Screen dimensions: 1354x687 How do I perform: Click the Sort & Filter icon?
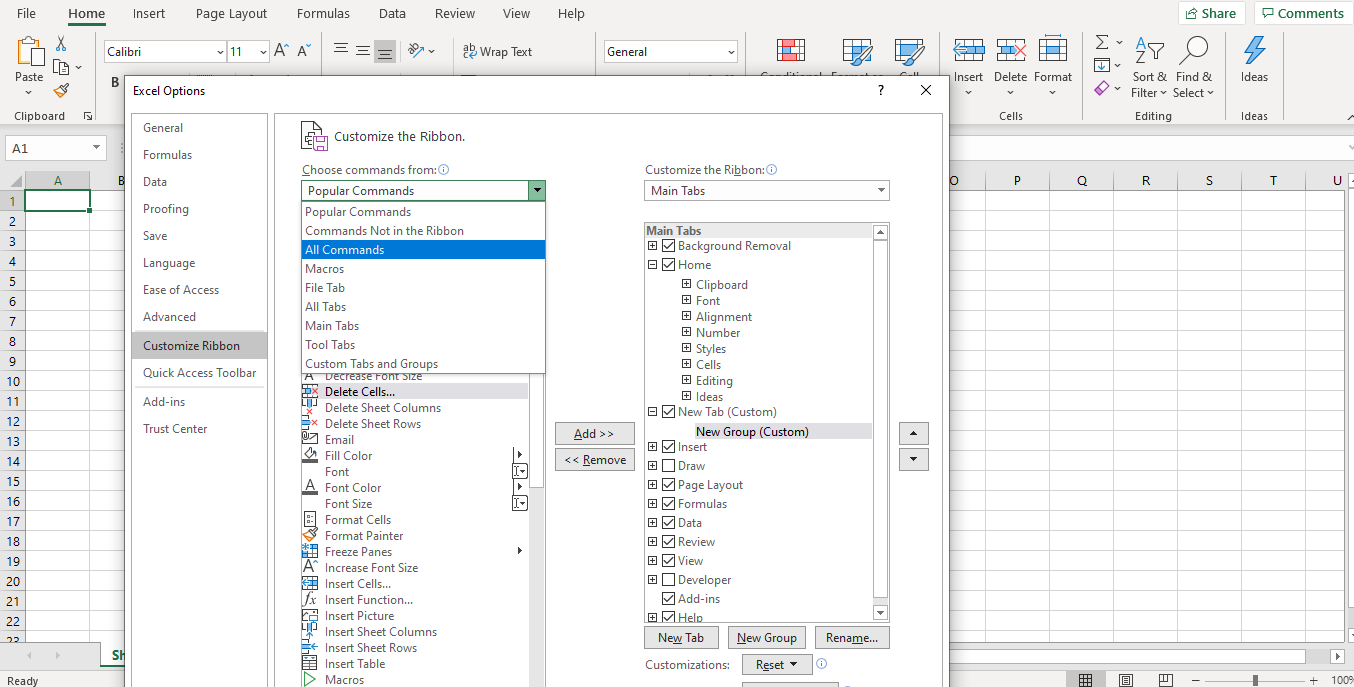click(x=1149, y=51)
